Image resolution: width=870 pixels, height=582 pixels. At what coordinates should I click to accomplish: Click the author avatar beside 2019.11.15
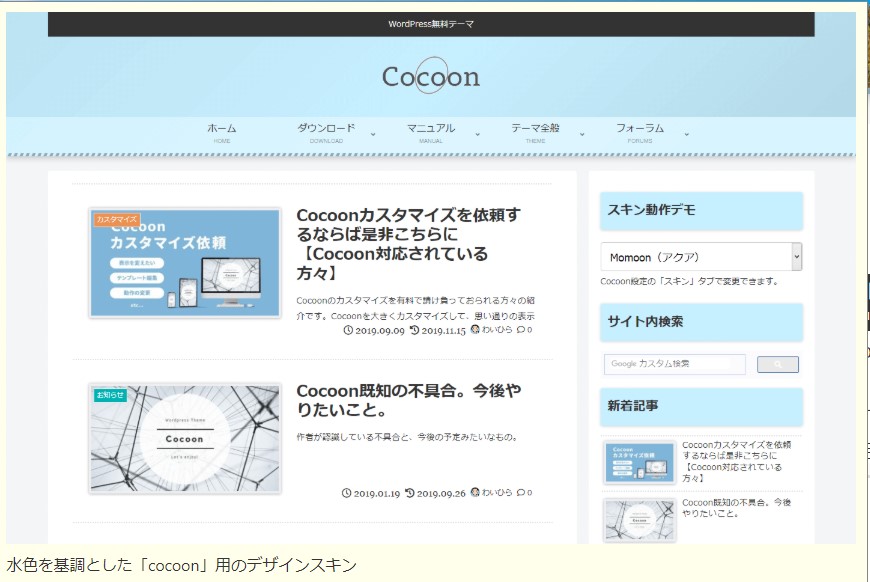[475, 329]
